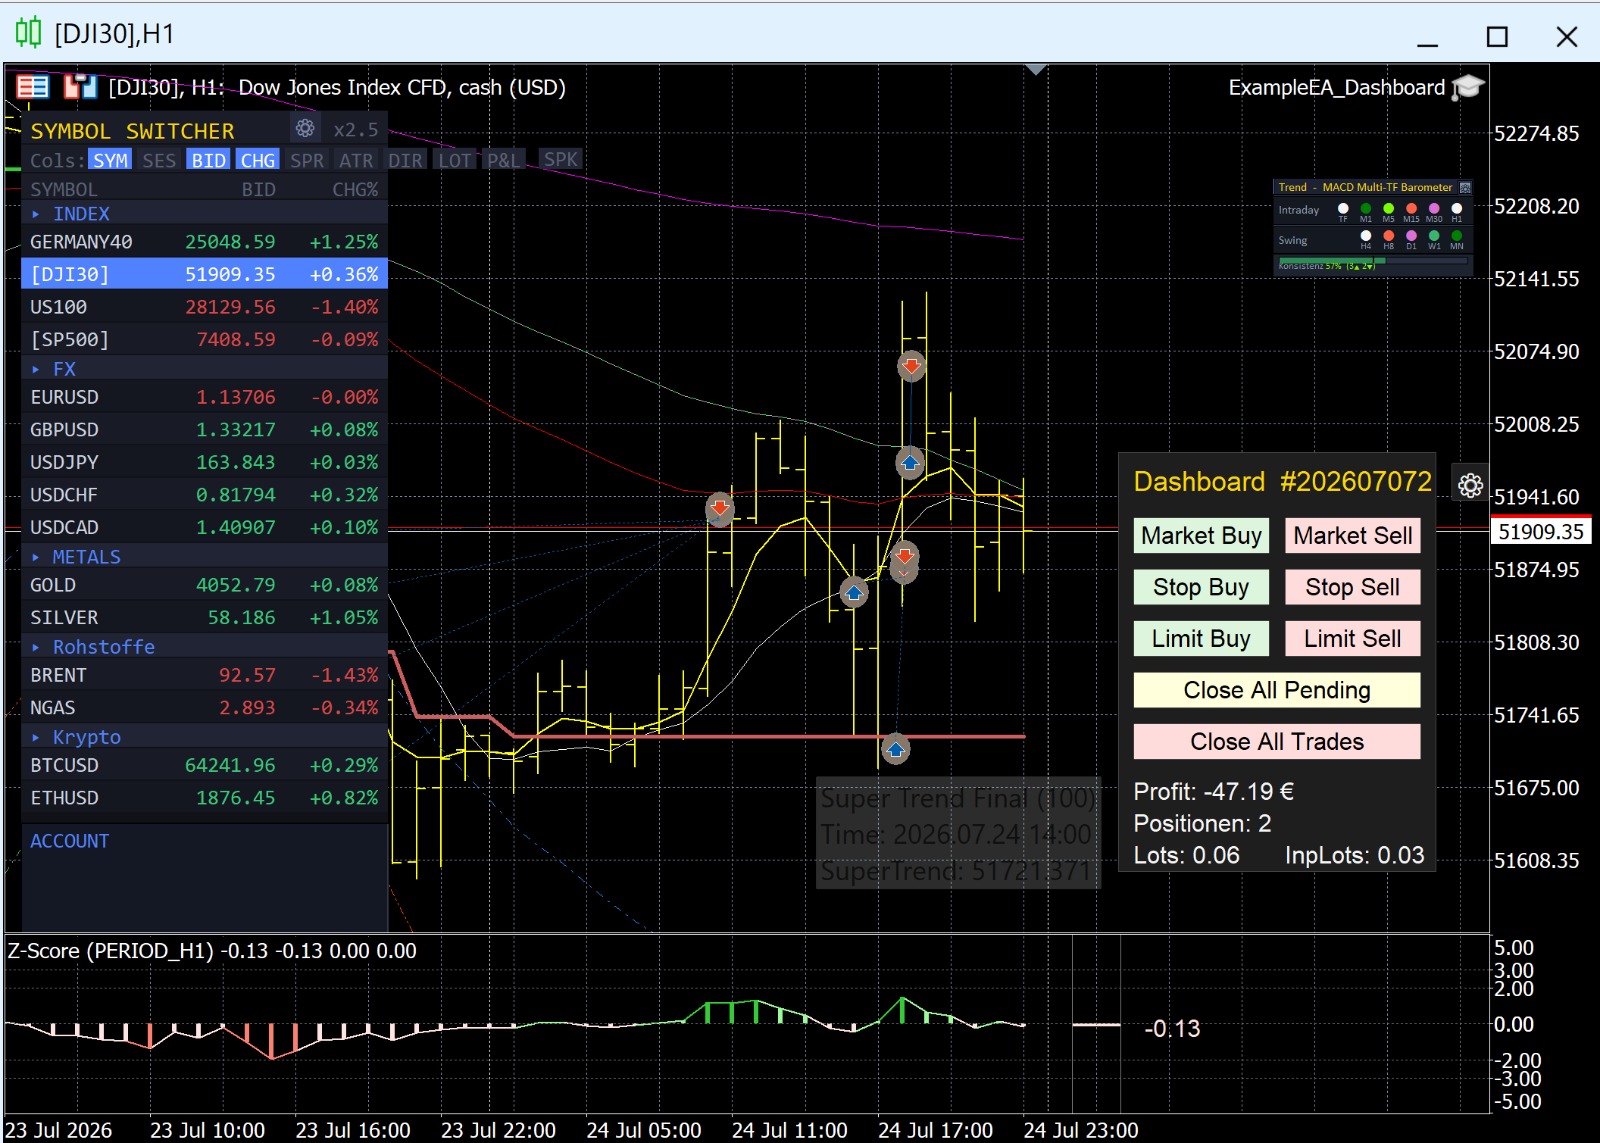Collapse the Krypto group
Image resolution: width=1600 pixels, height=1143 pixels.
click(204, 737)
